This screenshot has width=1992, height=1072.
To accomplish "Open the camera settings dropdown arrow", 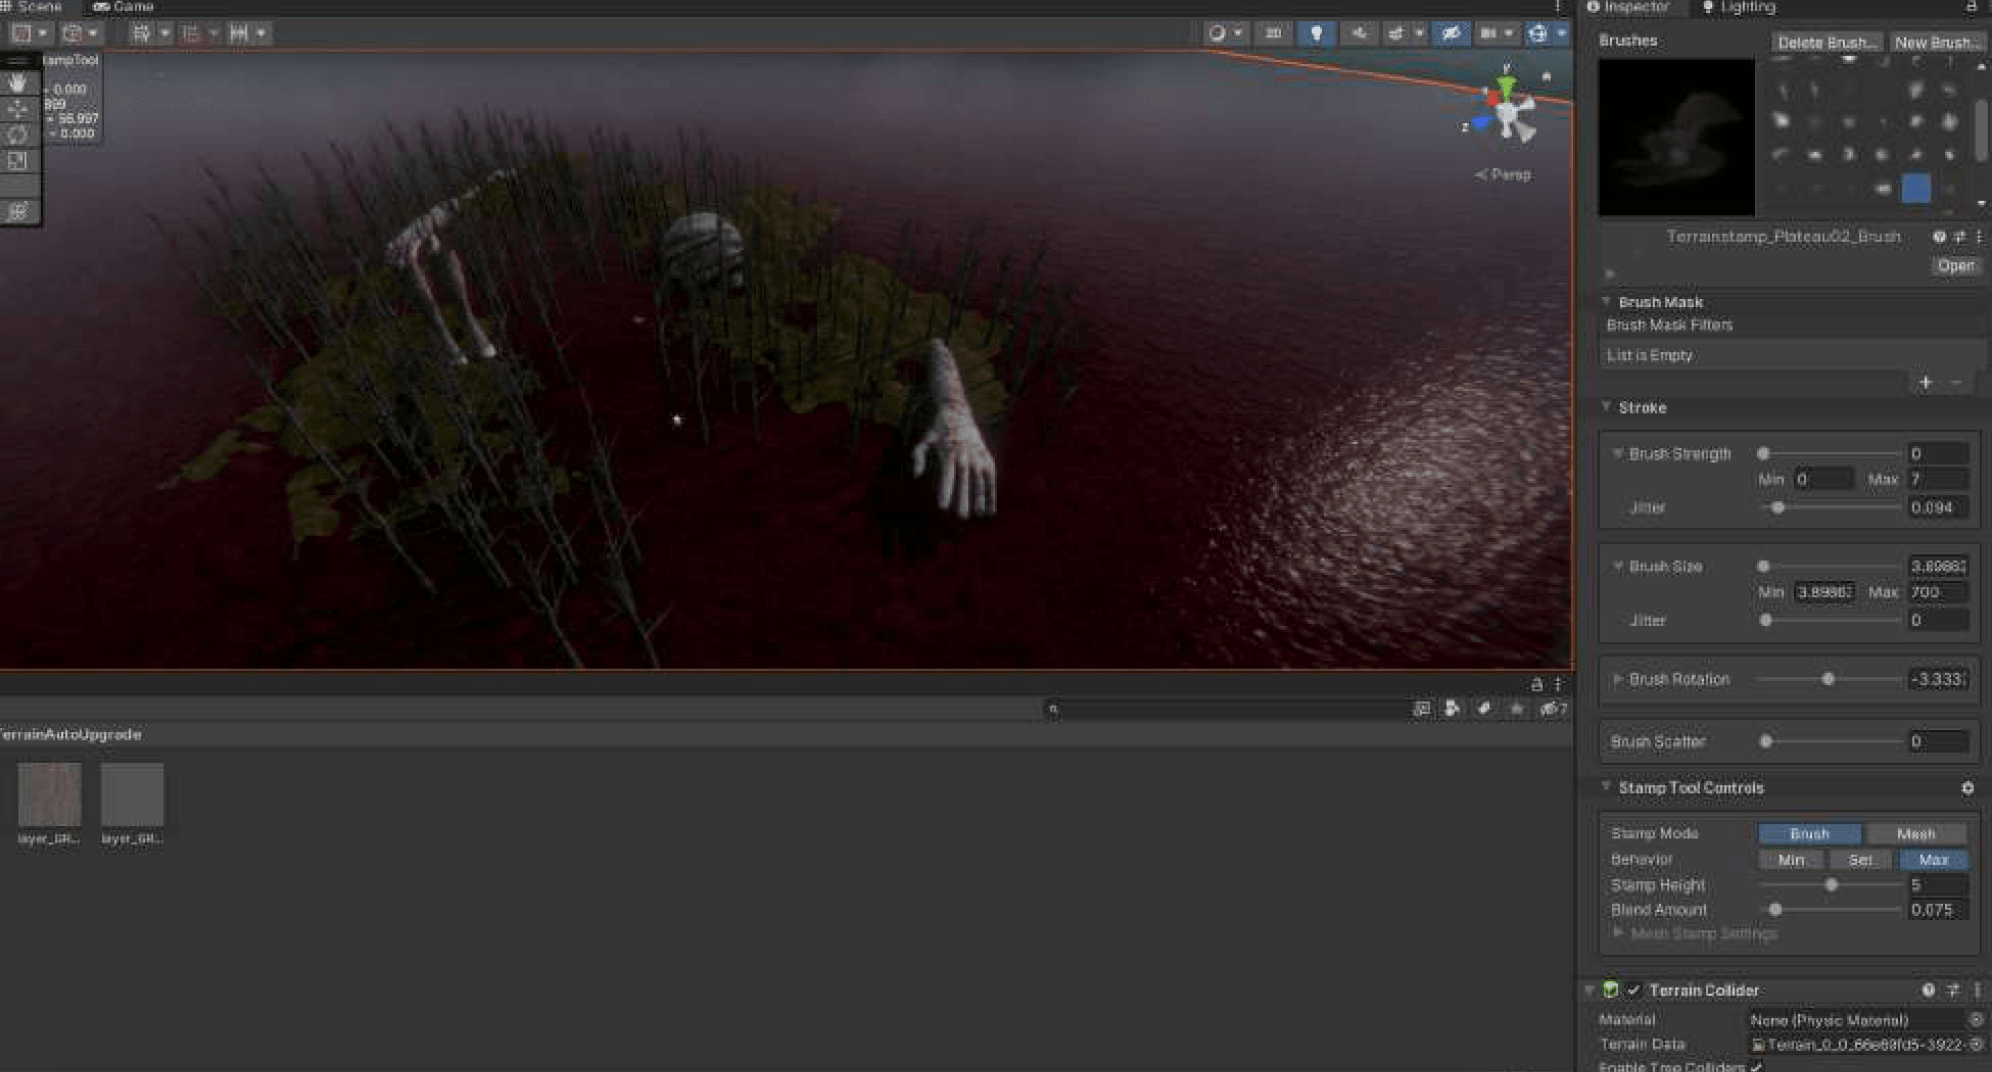I will pos(1508,33).
